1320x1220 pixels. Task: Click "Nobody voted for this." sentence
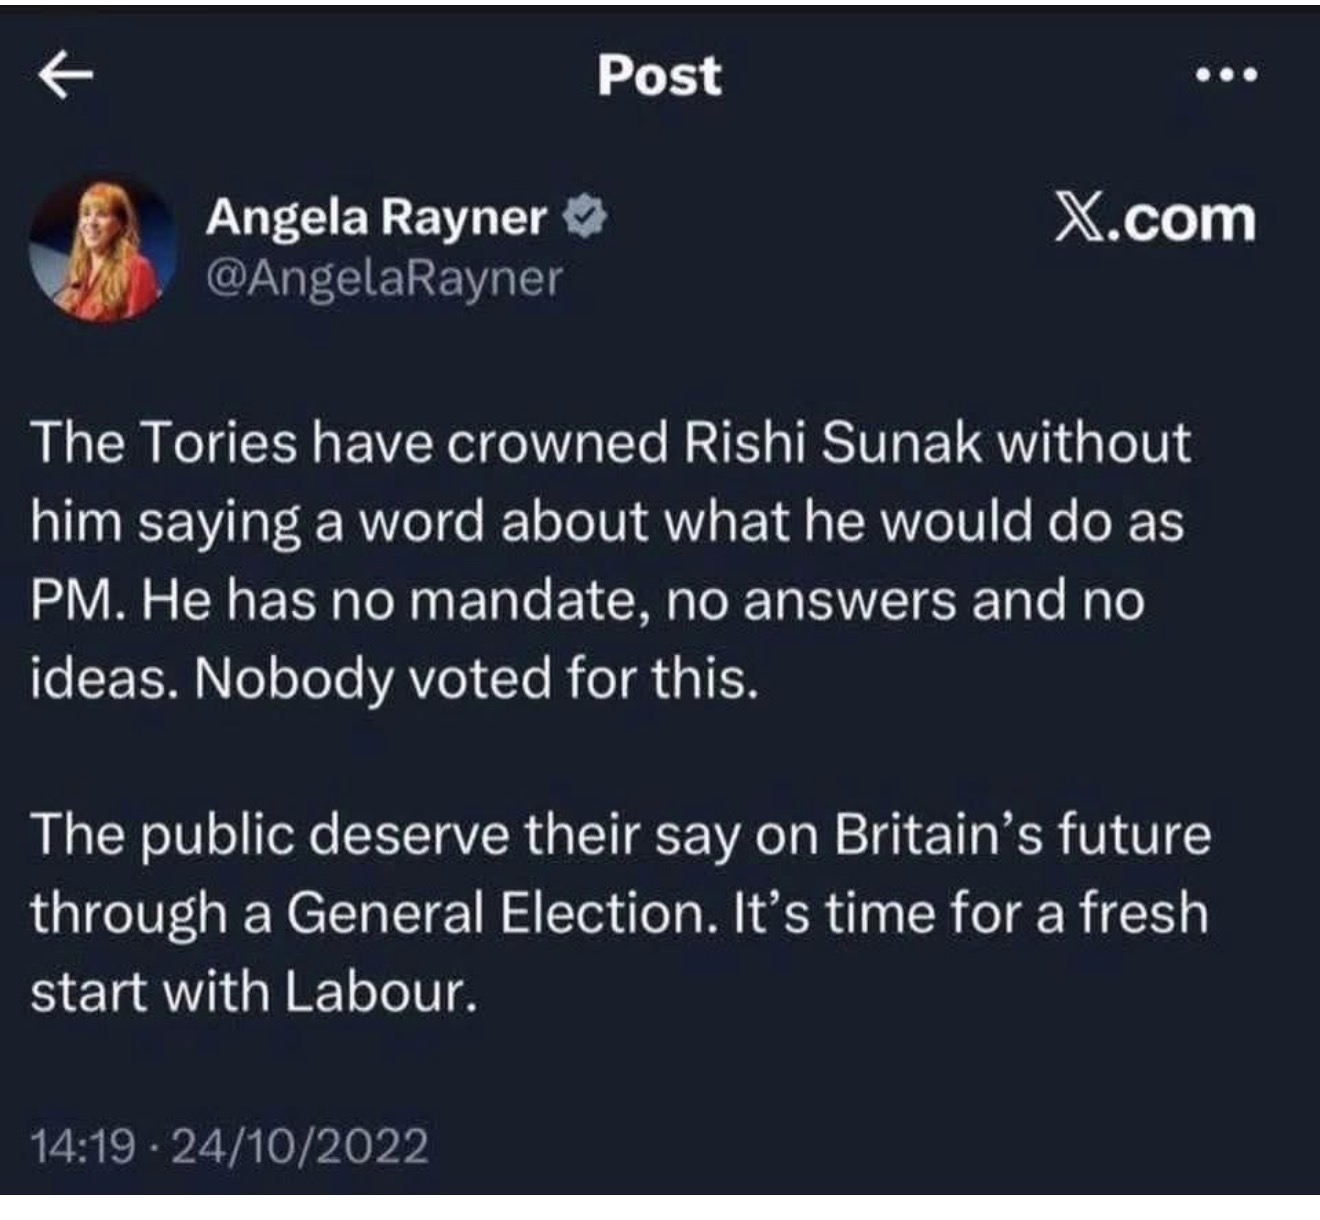[x=476, y=680]
